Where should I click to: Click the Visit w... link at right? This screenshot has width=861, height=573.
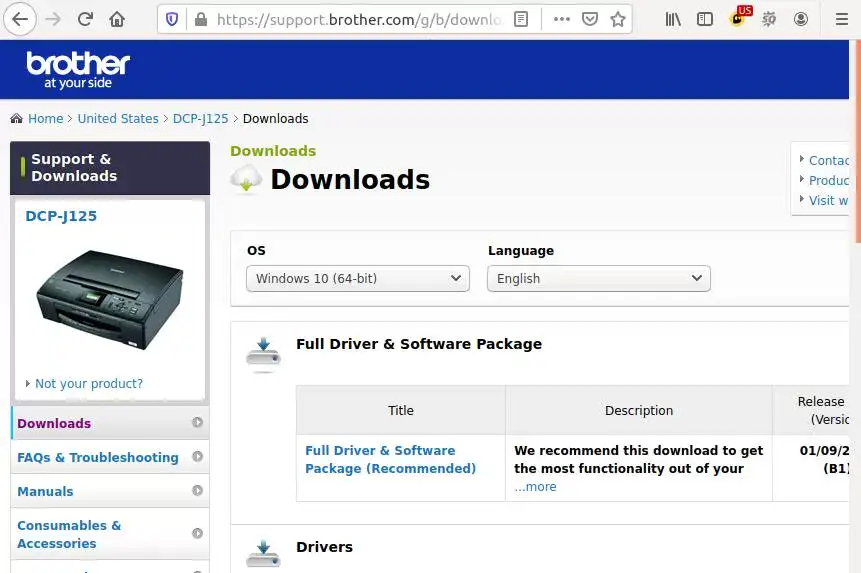[829, 200]
